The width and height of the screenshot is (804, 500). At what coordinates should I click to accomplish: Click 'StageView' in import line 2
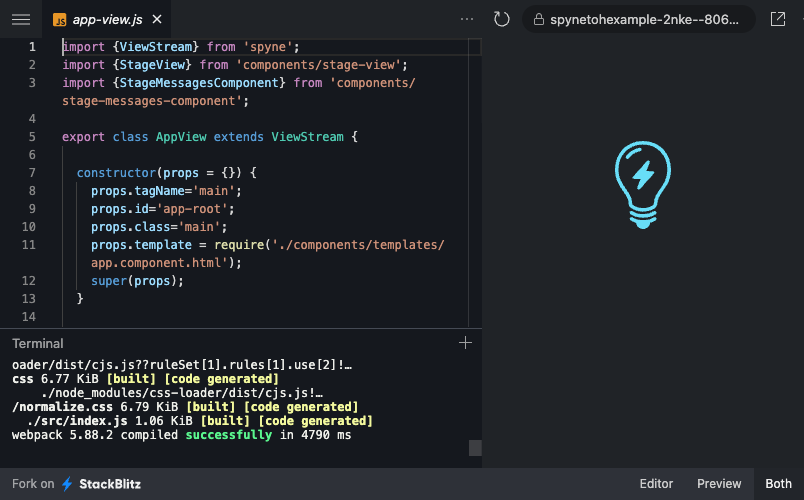(x=152, y=65)
